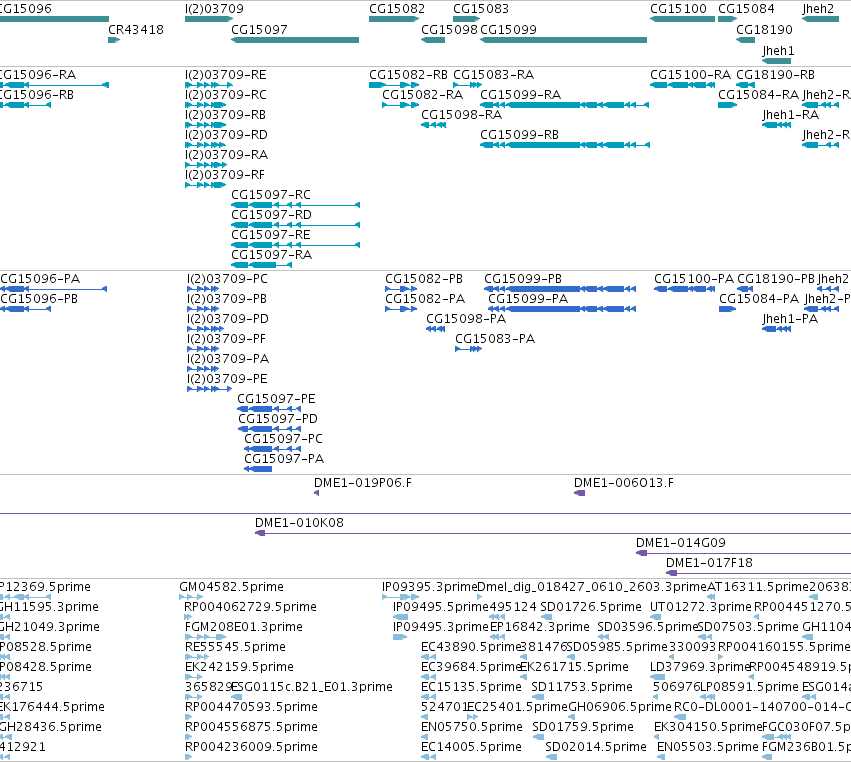Image resolution: width=851 pixels, height=762 pixels.
Task: Click transcript CG15099-RB glyph
Action: tap(564, 145)
